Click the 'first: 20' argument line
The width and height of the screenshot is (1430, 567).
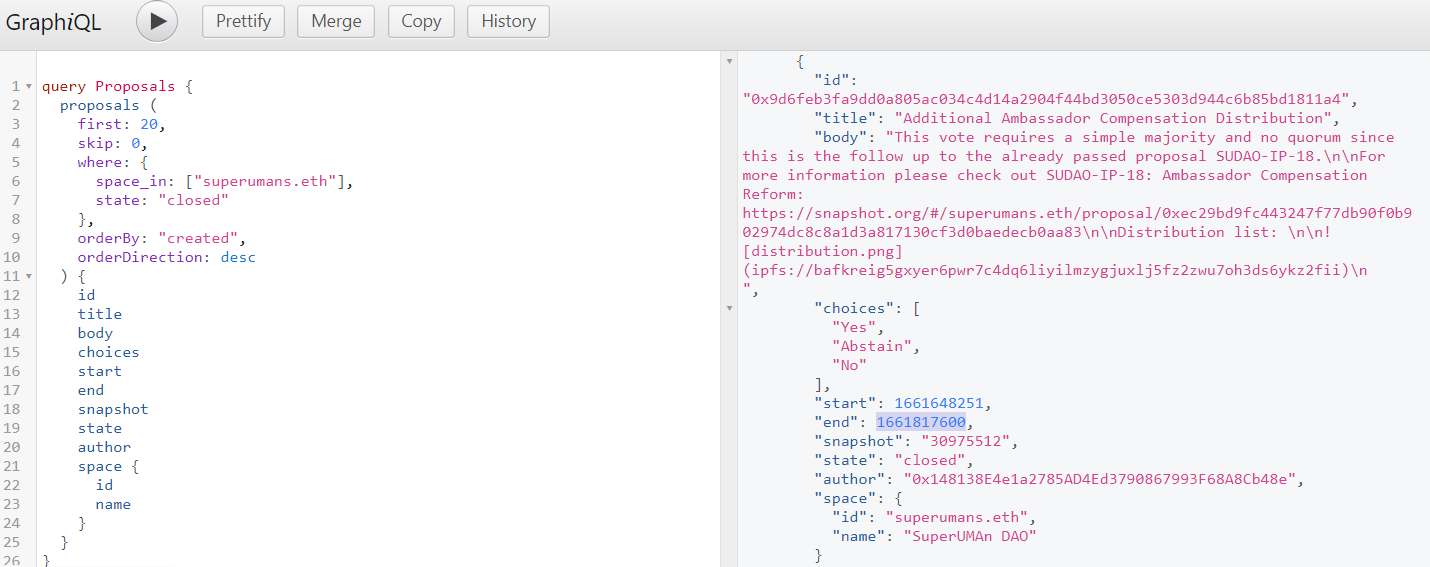121,124
